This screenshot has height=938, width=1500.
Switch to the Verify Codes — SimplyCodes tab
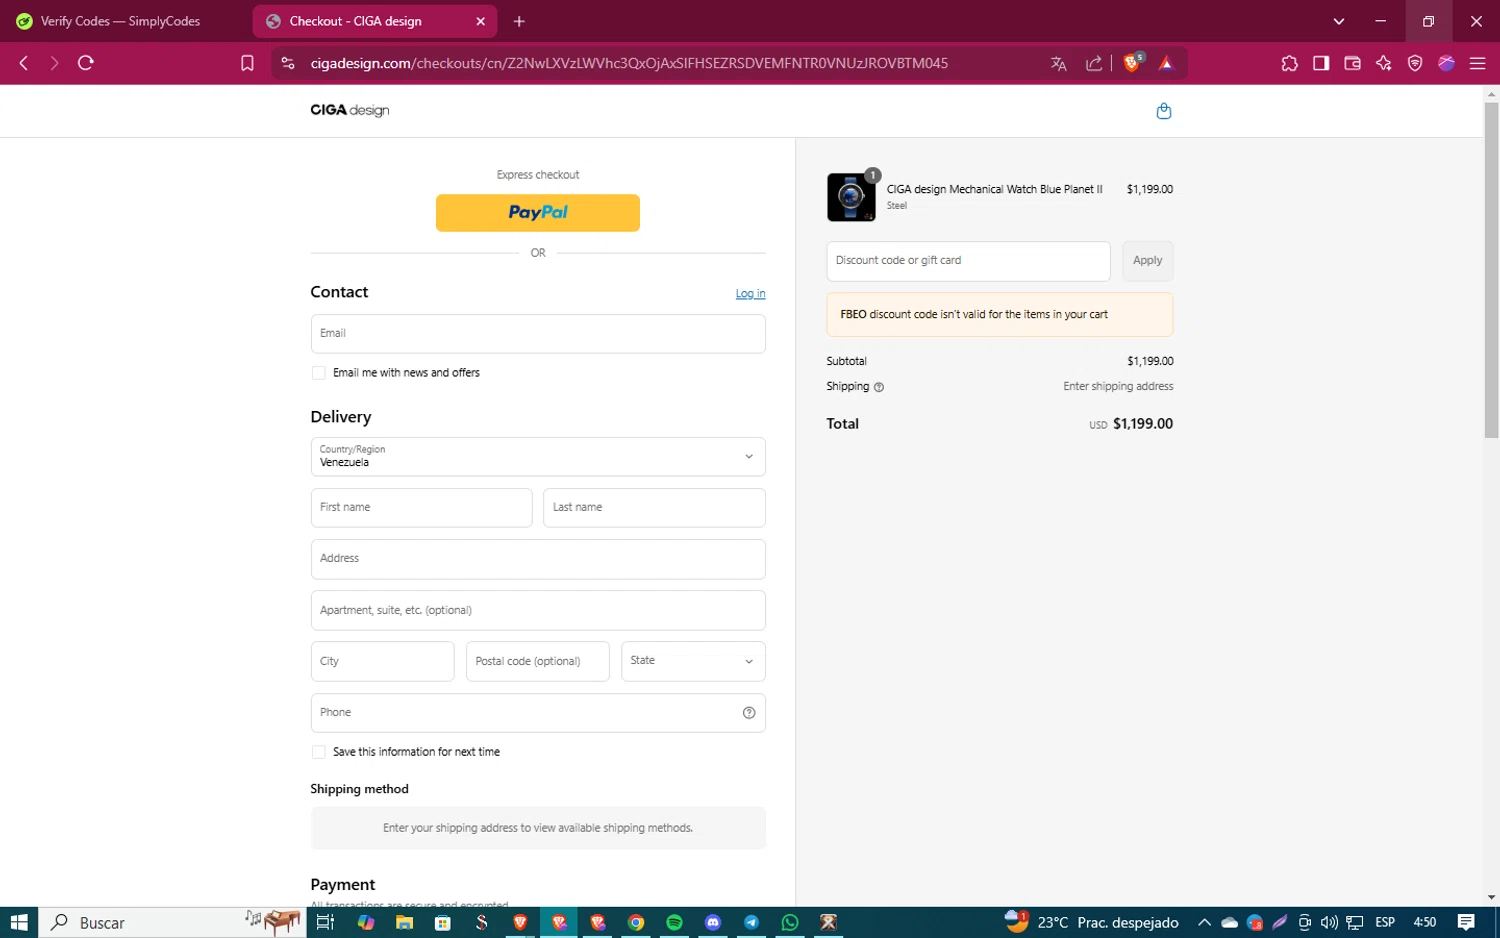tap(122, 21)
